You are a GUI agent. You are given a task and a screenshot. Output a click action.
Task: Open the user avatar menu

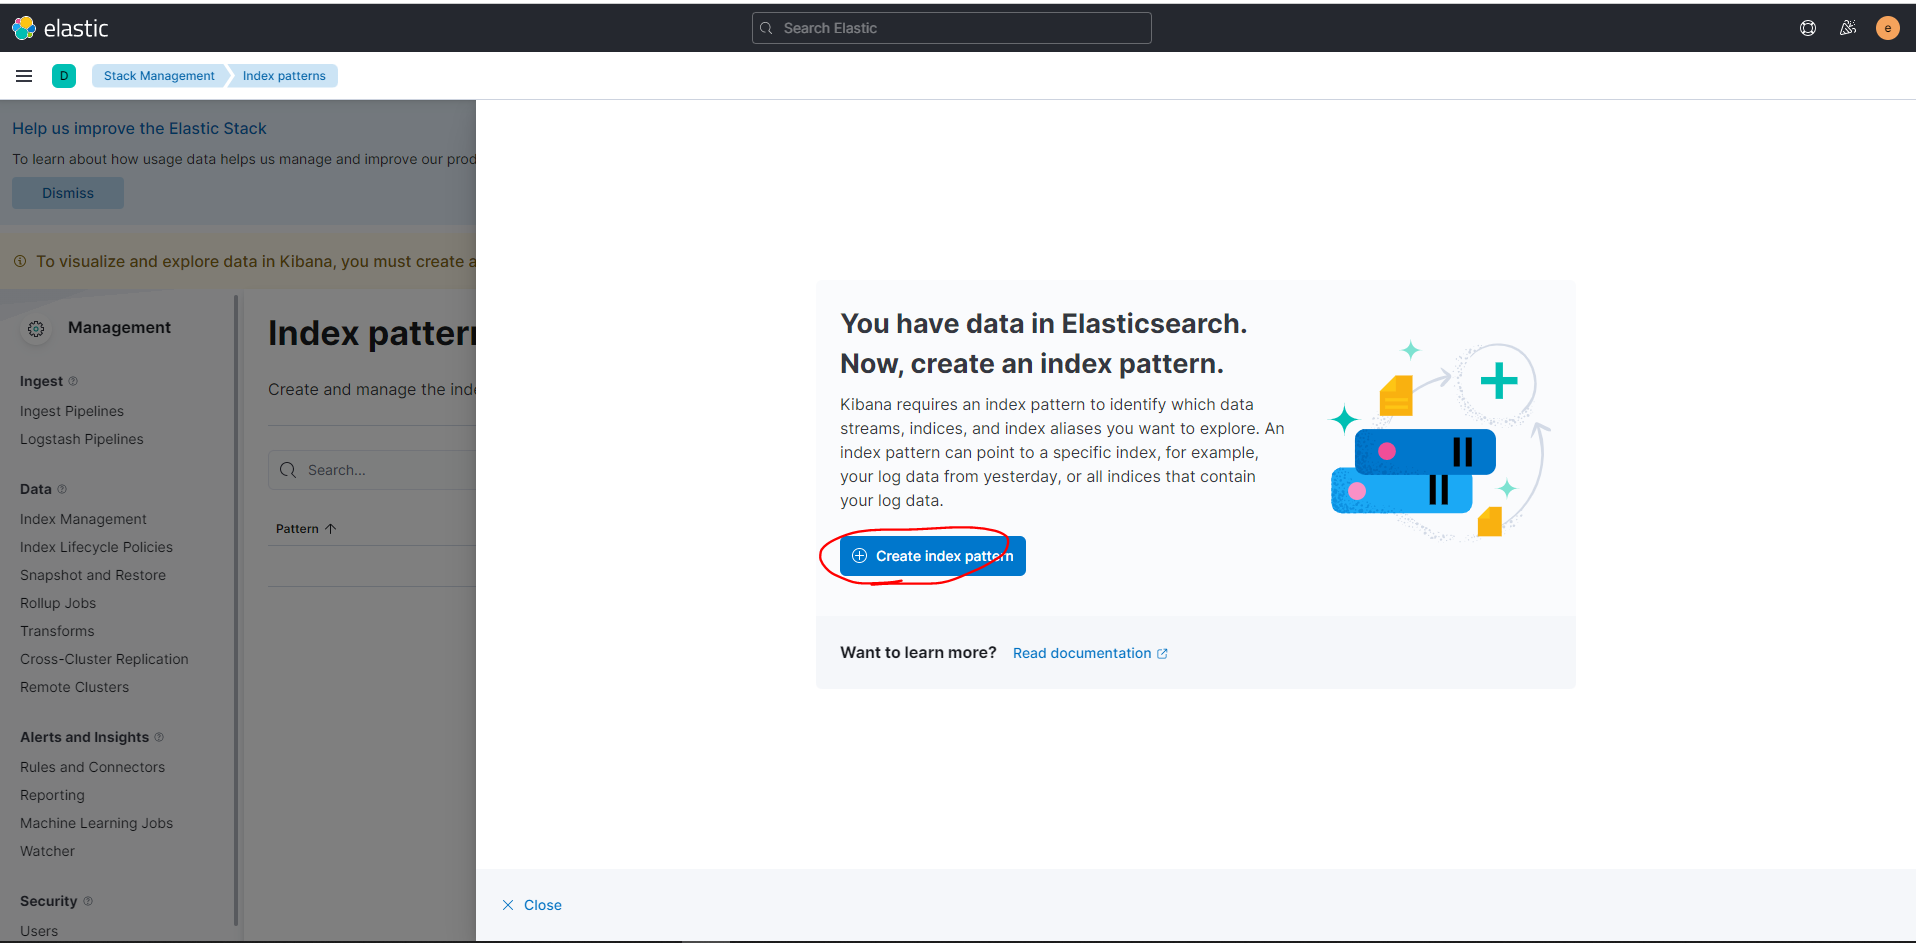coord(1888,28)
